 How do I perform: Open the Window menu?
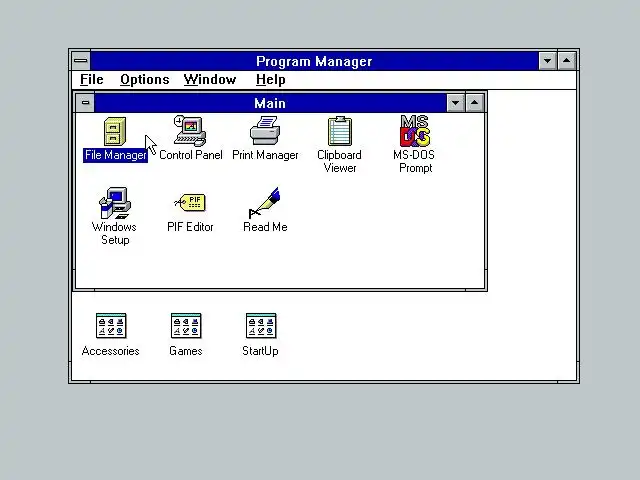210,80
